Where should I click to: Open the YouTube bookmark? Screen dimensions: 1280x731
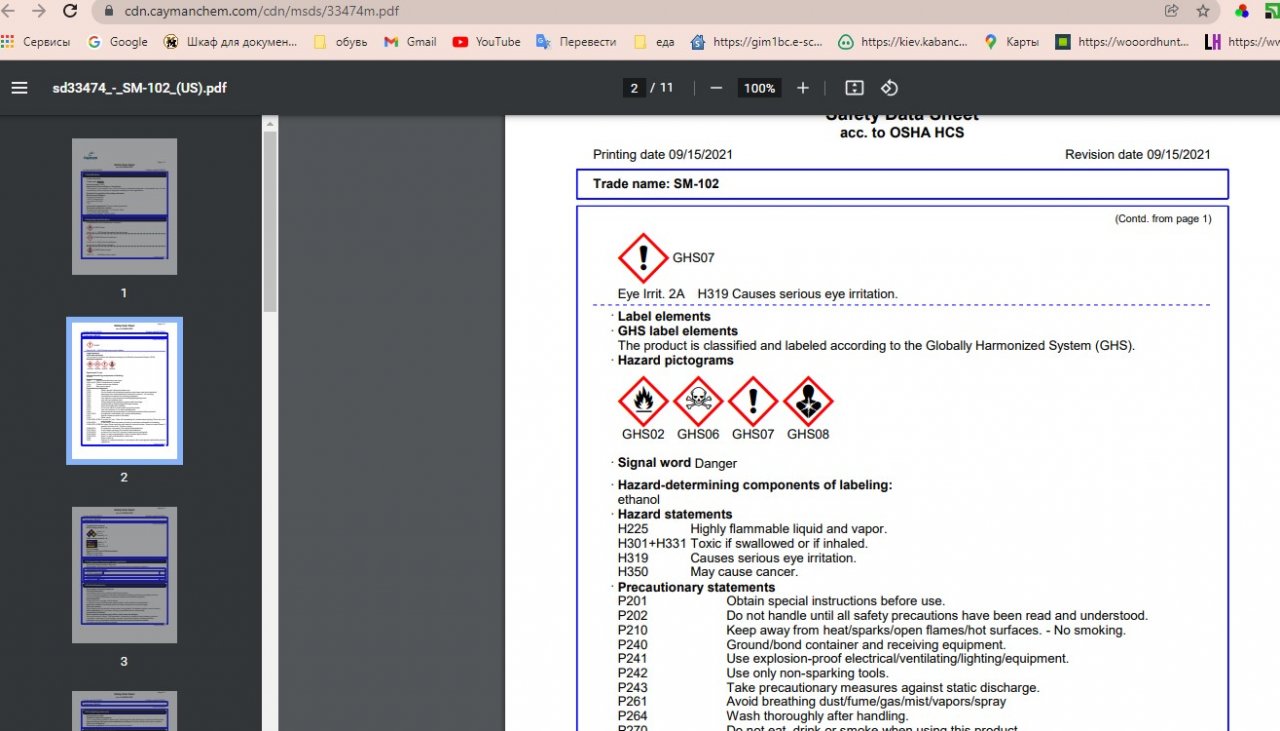tap(486, 42)
